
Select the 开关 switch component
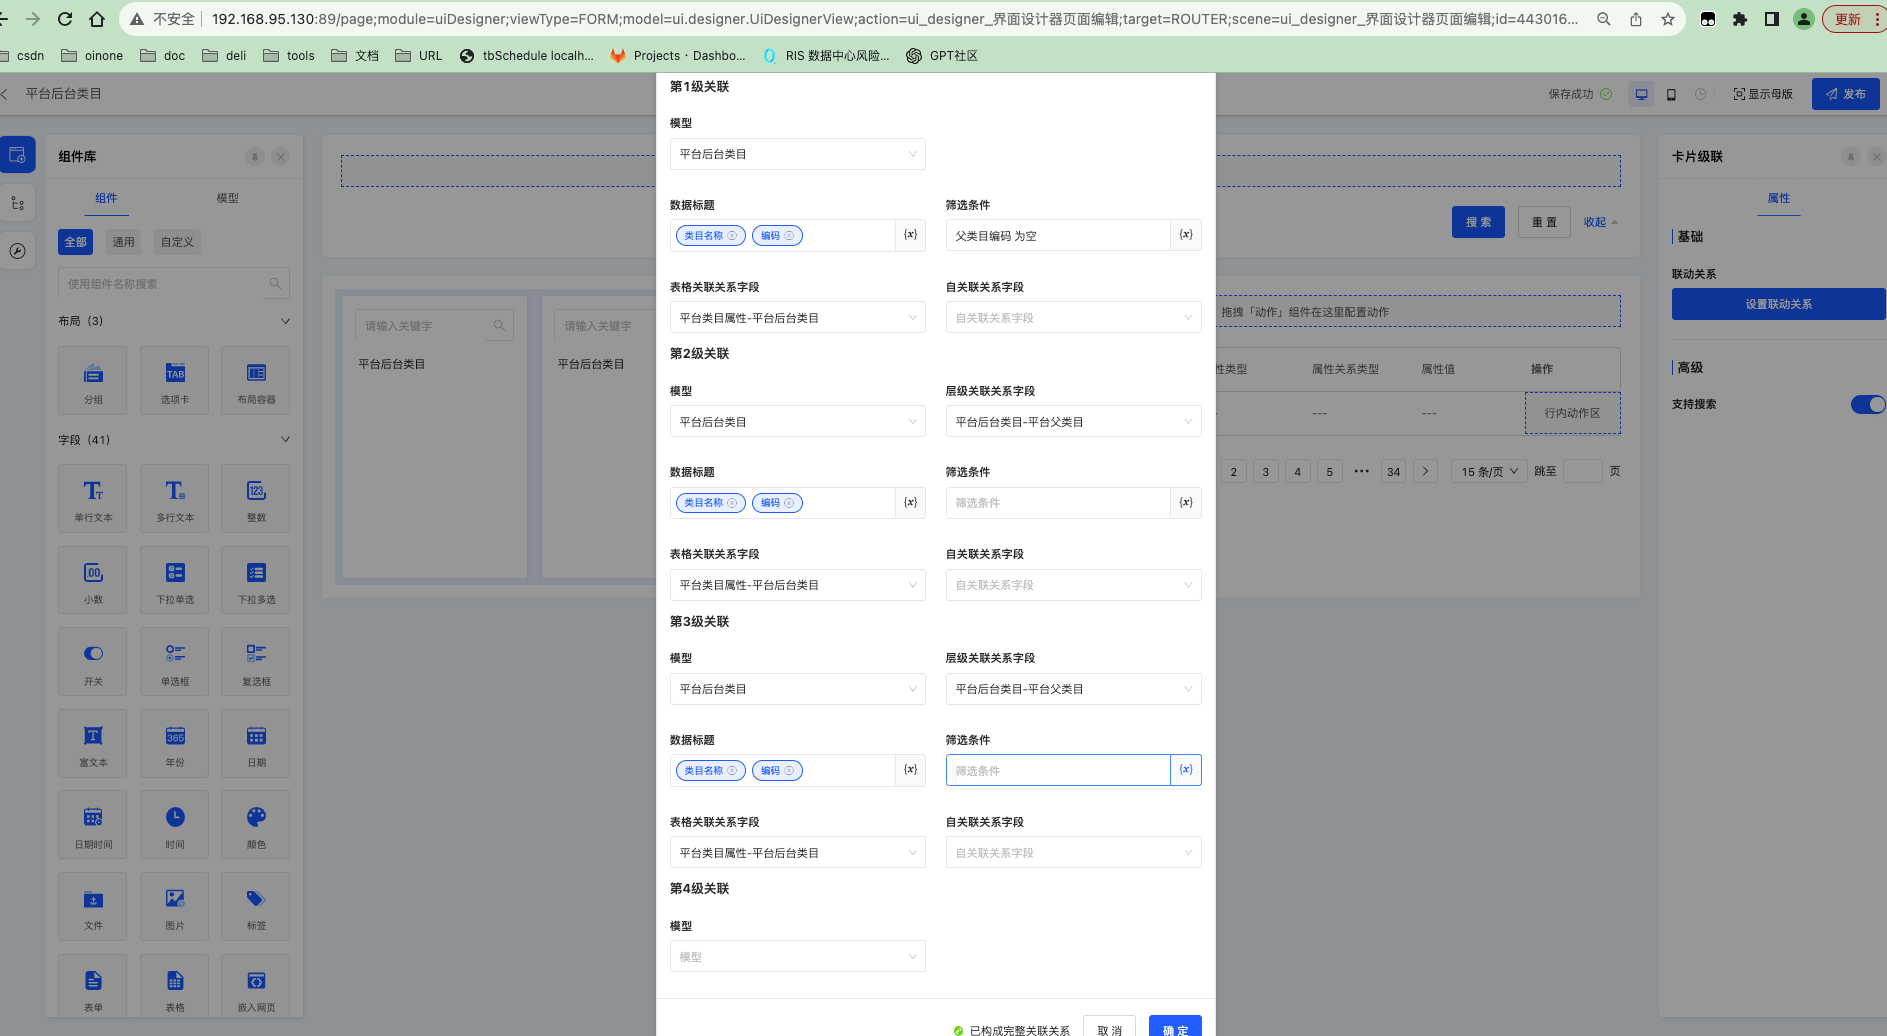[x=93, y=662]
